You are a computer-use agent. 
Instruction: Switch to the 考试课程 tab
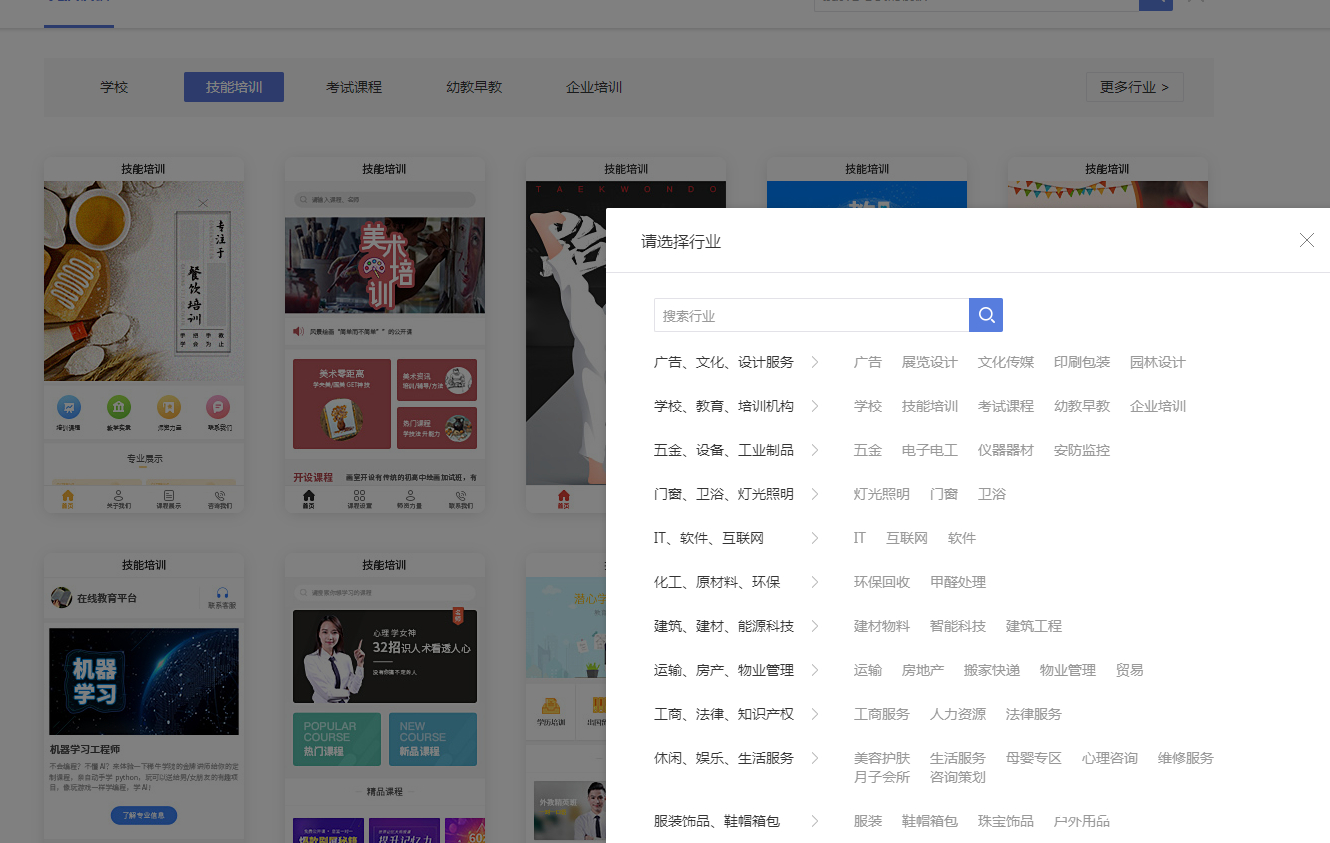pos(353,86)
